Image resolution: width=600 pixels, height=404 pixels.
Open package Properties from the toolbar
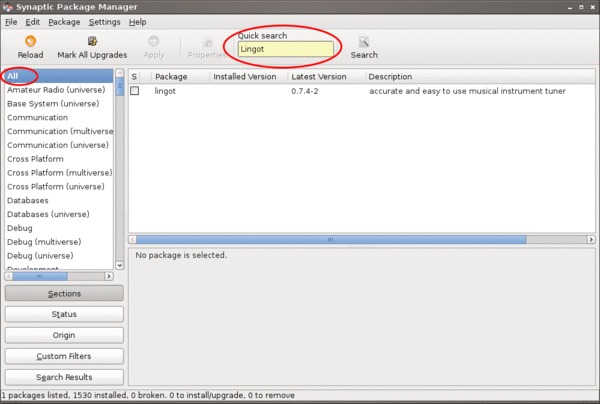(206, 42)
